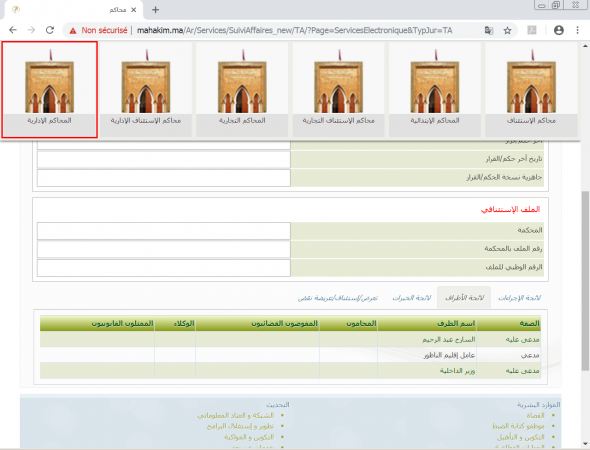Bookmark this page with the star
The image size is (590, 450).
(x=508, y=30)
